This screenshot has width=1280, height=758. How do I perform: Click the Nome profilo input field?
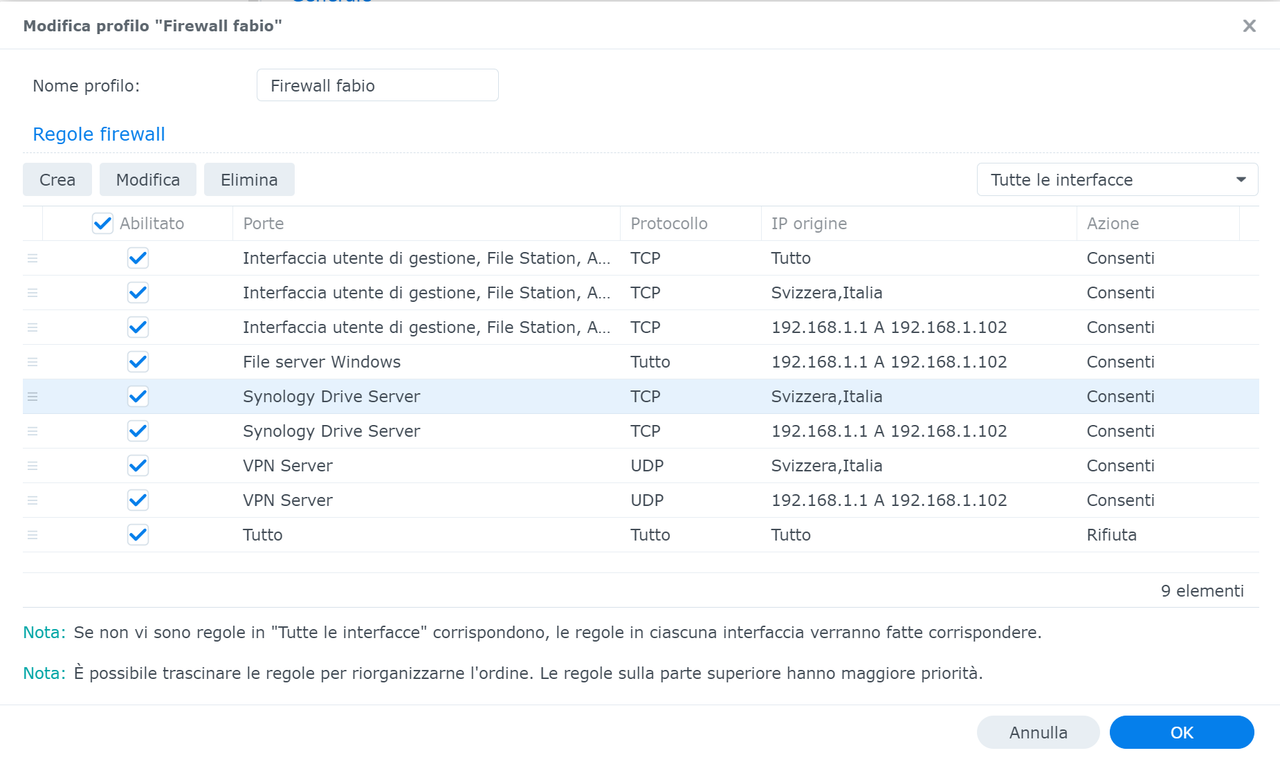378,86
